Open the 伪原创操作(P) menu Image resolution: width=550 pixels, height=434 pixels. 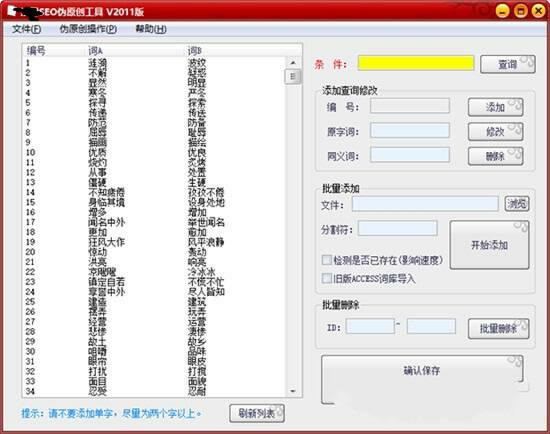pyautogui.click(x=88, y=29)
